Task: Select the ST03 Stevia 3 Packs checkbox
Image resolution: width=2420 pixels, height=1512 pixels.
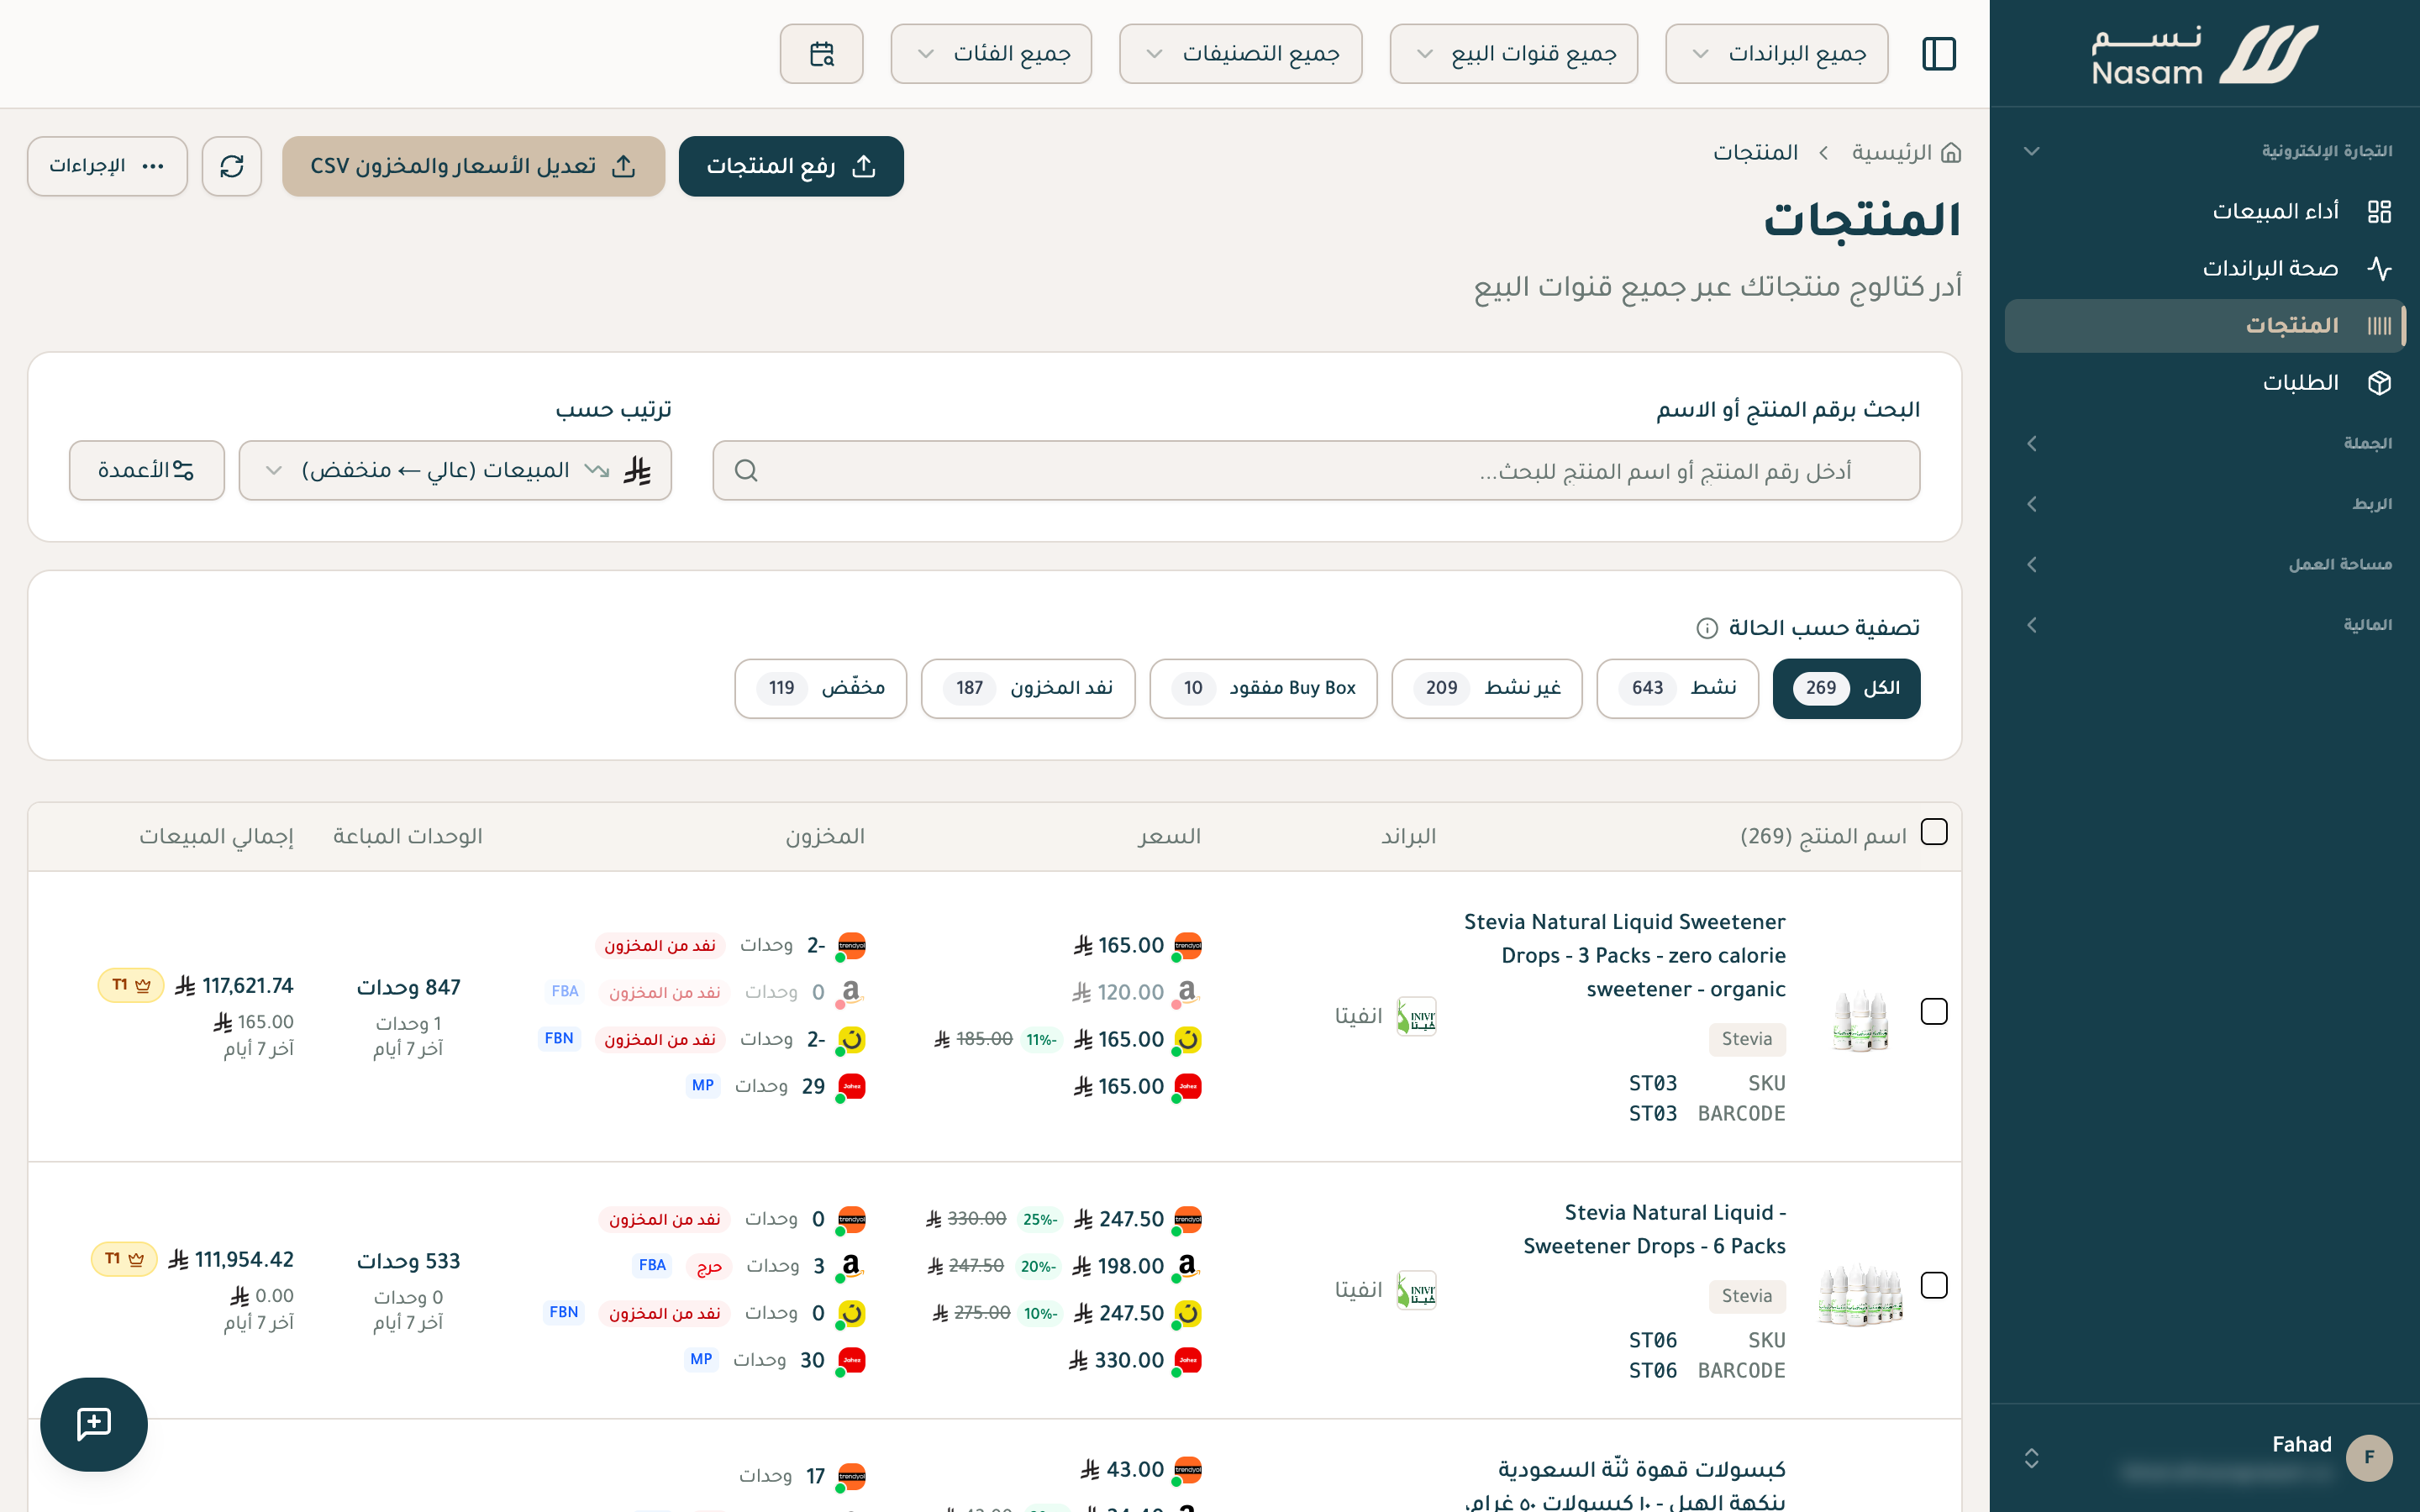Action: click(1934, 1011)
